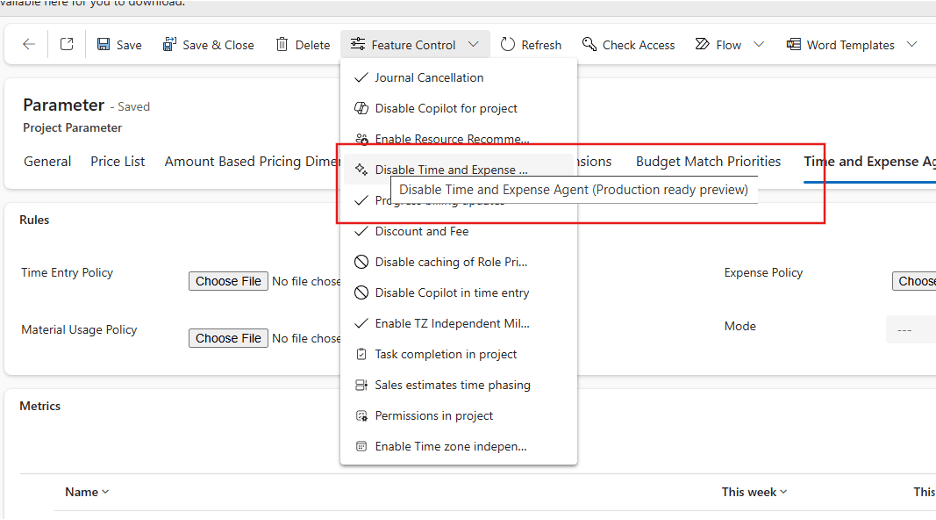The image size is (936, 520).
Task: Click Choose File for Material Usage Policy
Action: pos(229,339)
